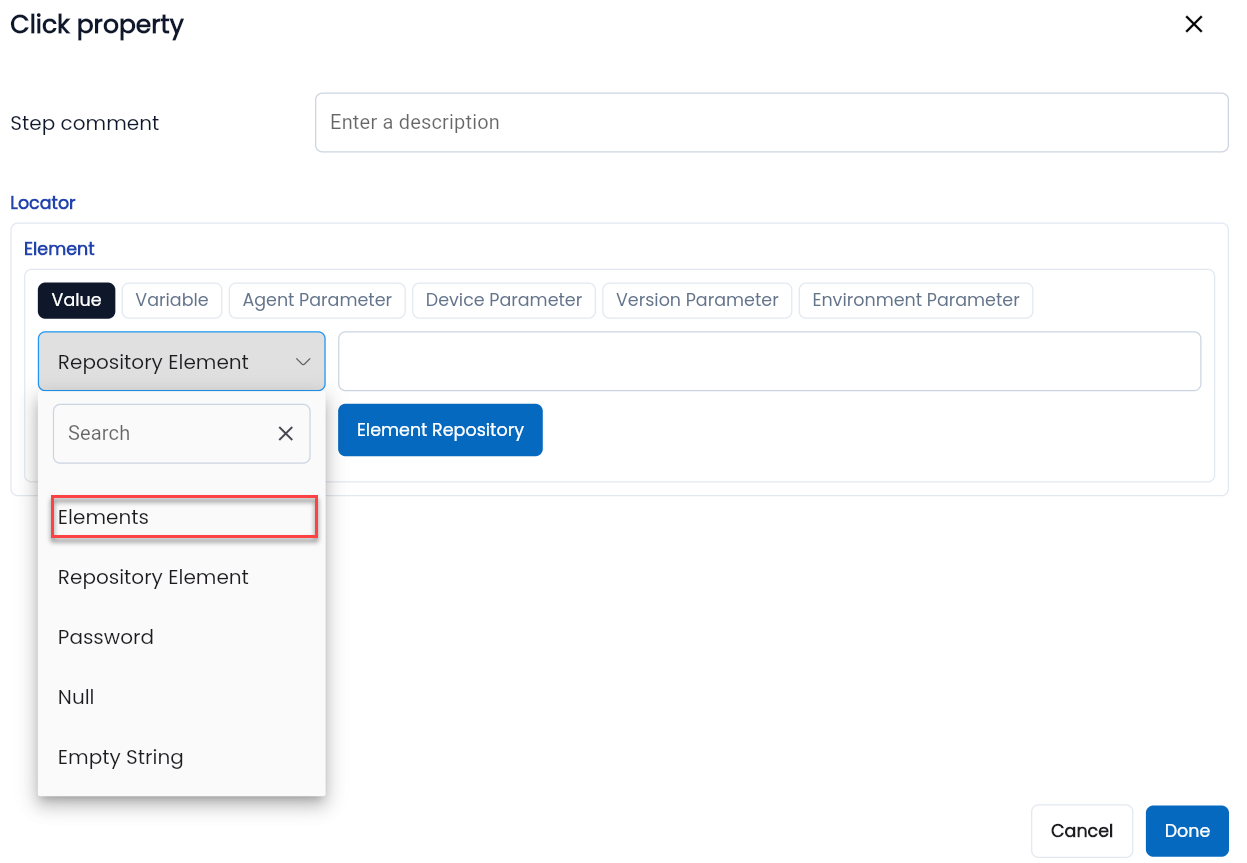Open the Agent Parameter tab
The height and width of the screenshot is (863, 1247).
coord(317,300)
